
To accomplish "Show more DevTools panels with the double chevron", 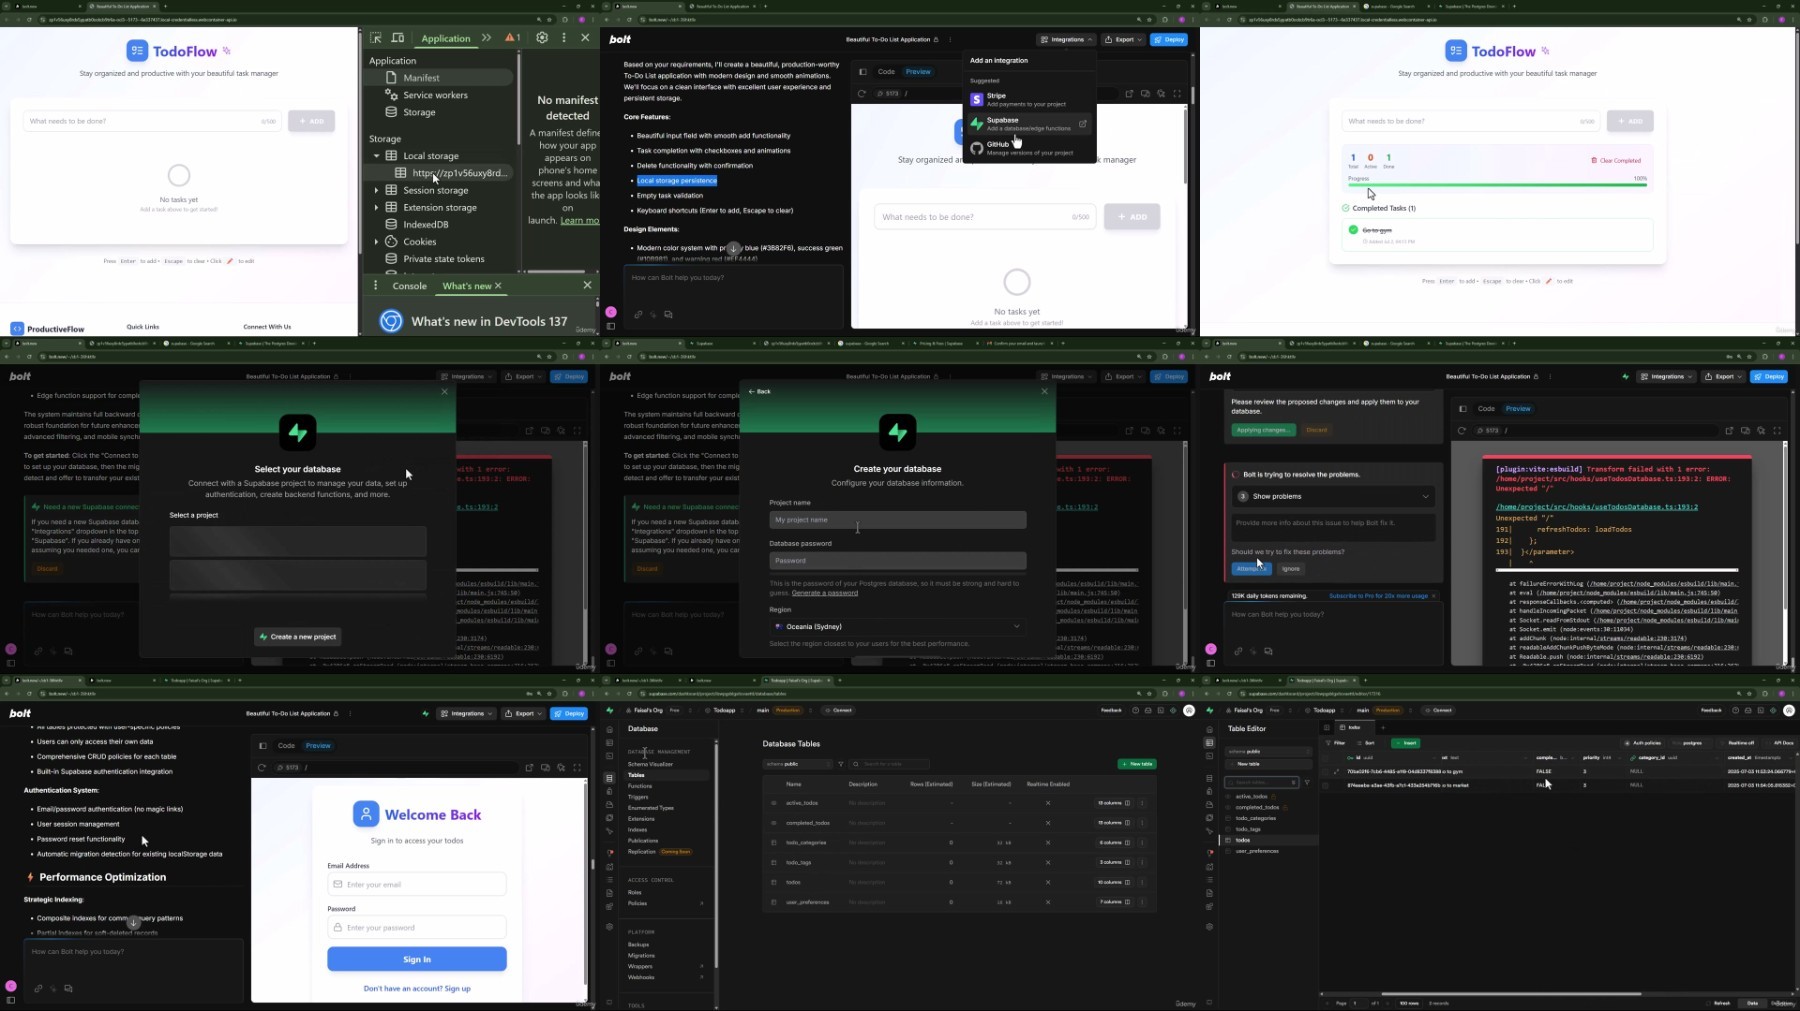I will (x=486, y=38).
